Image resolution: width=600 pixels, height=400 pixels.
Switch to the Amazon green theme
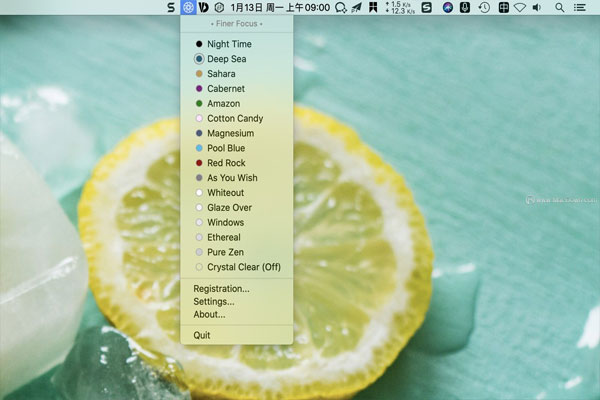[224, 103]
